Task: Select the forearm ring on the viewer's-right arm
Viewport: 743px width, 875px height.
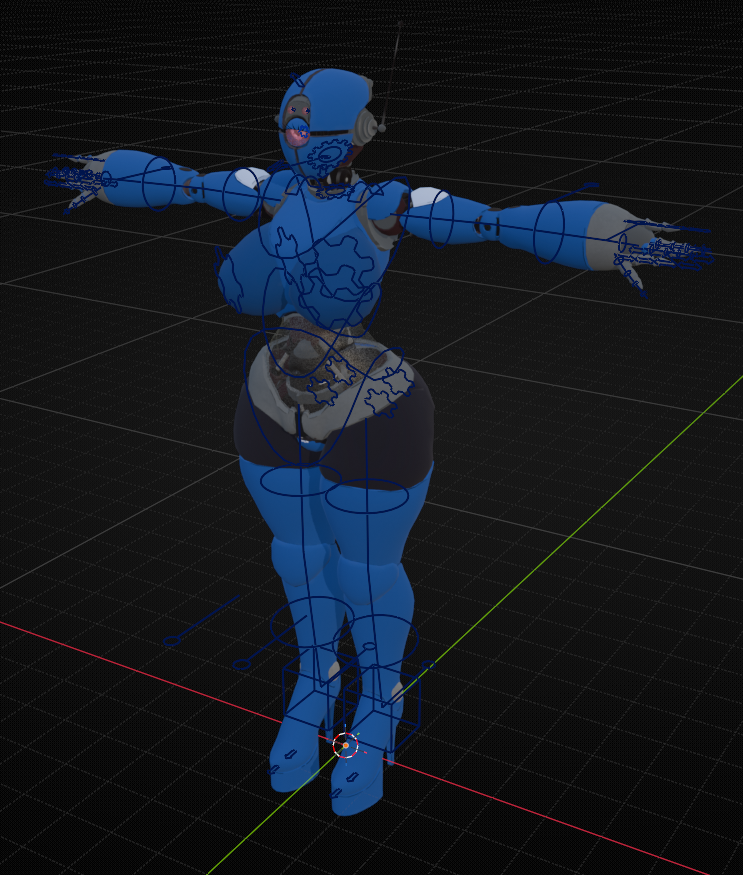Action: [x=549, y=232]
